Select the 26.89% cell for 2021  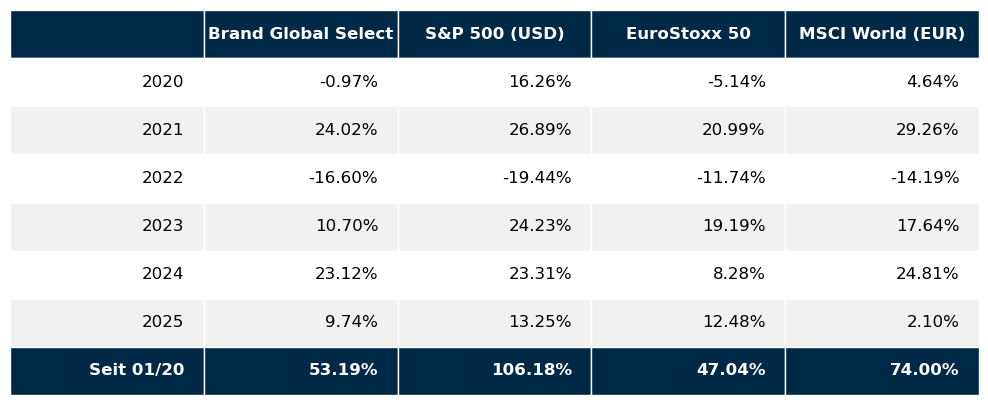540,130
